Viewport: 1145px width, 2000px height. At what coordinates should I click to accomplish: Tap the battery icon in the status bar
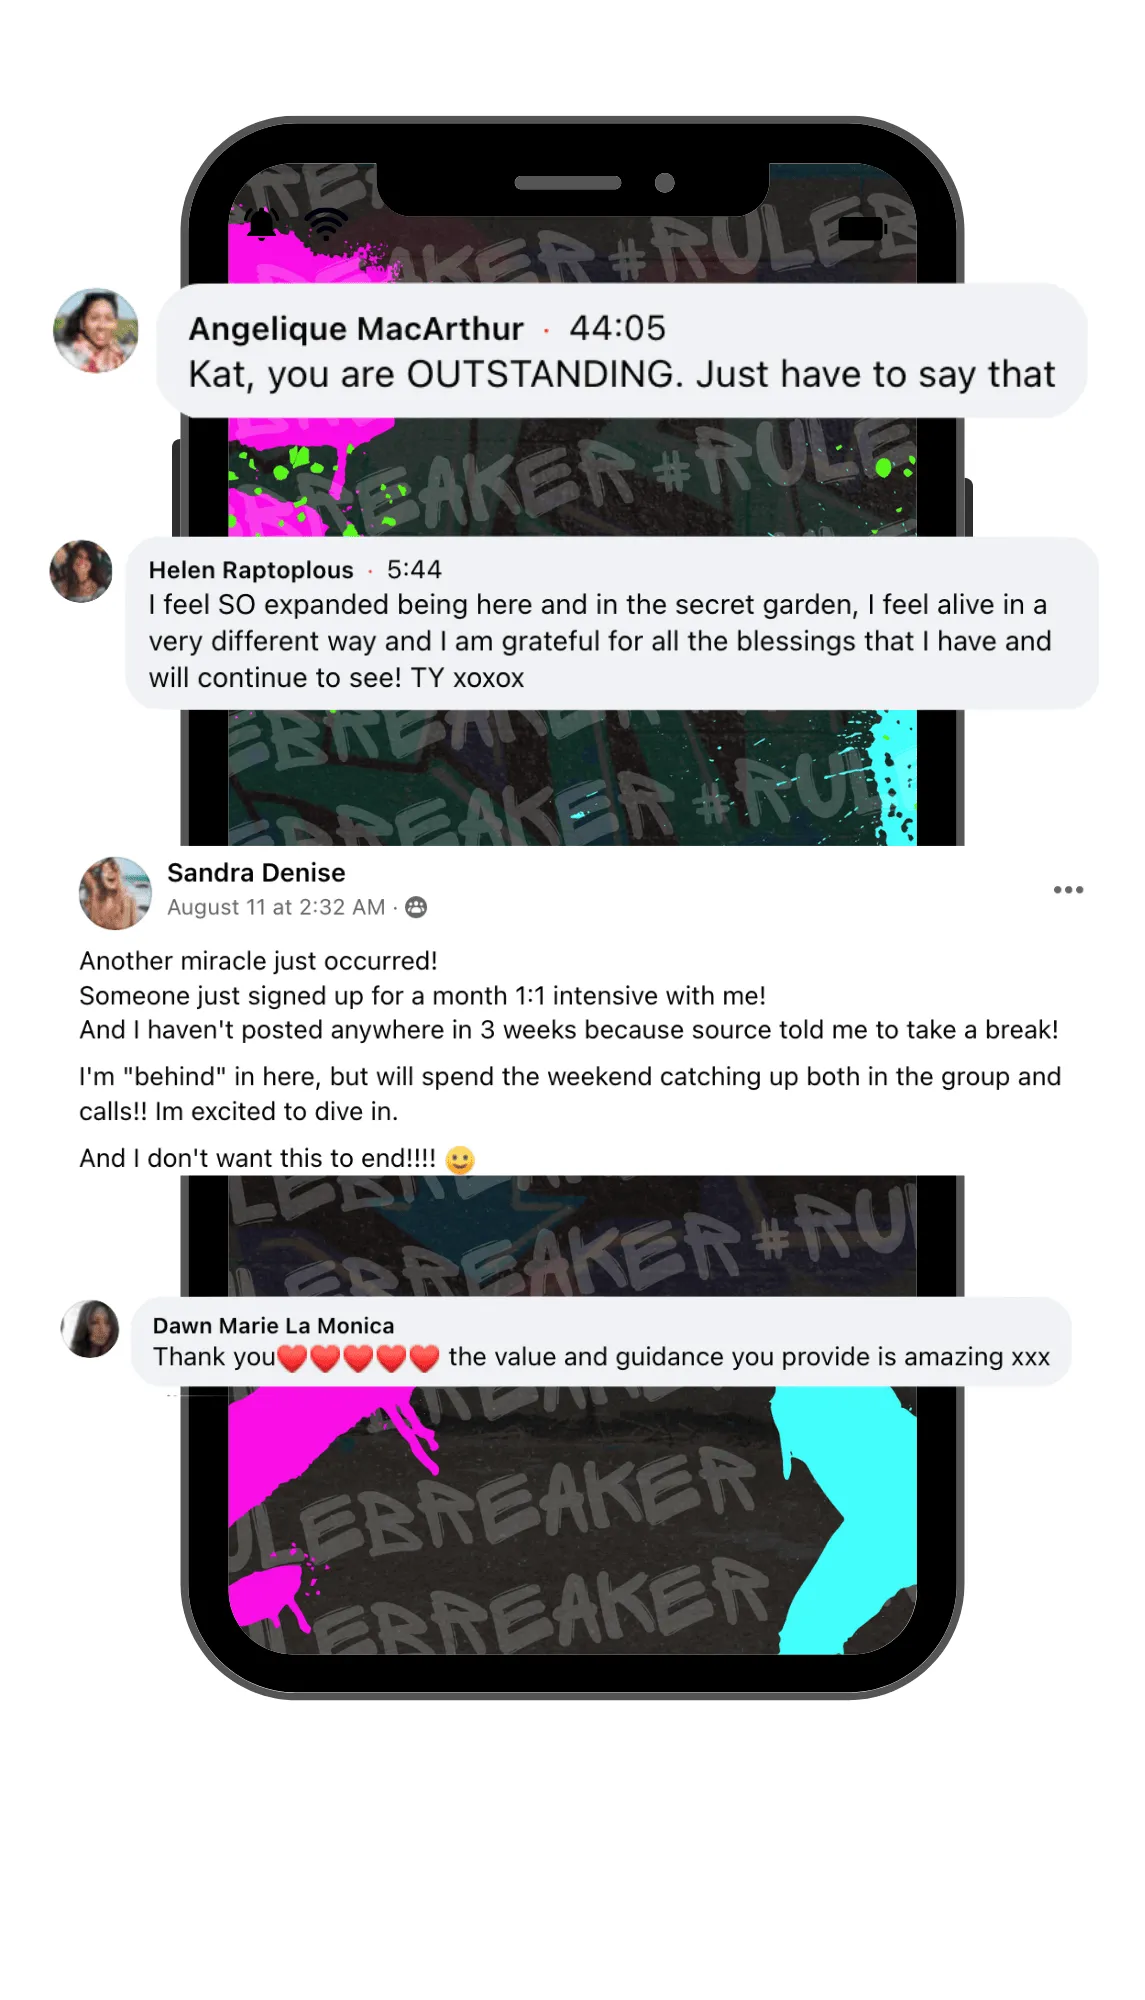click(862, 229)
